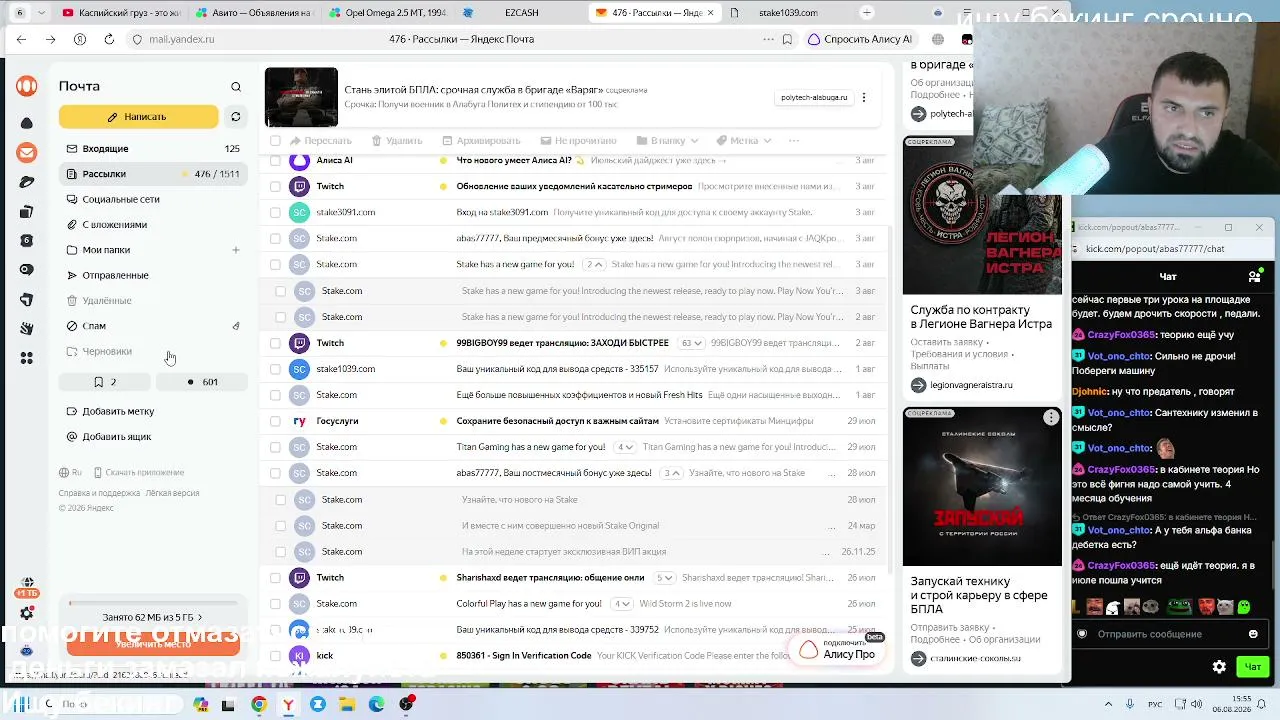Collapse the abas77777 bonus thread counter 3
The width and height of the screenshot is (1280, 720).
(671, 473)
